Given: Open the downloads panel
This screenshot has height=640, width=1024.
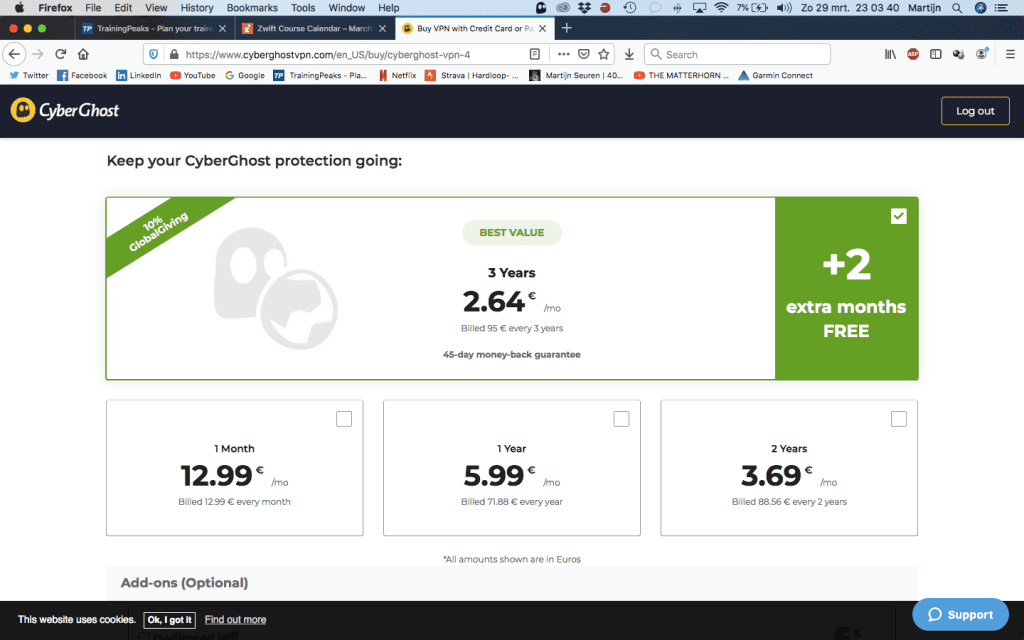Looking at the screenshot, I should click(629, 54).
